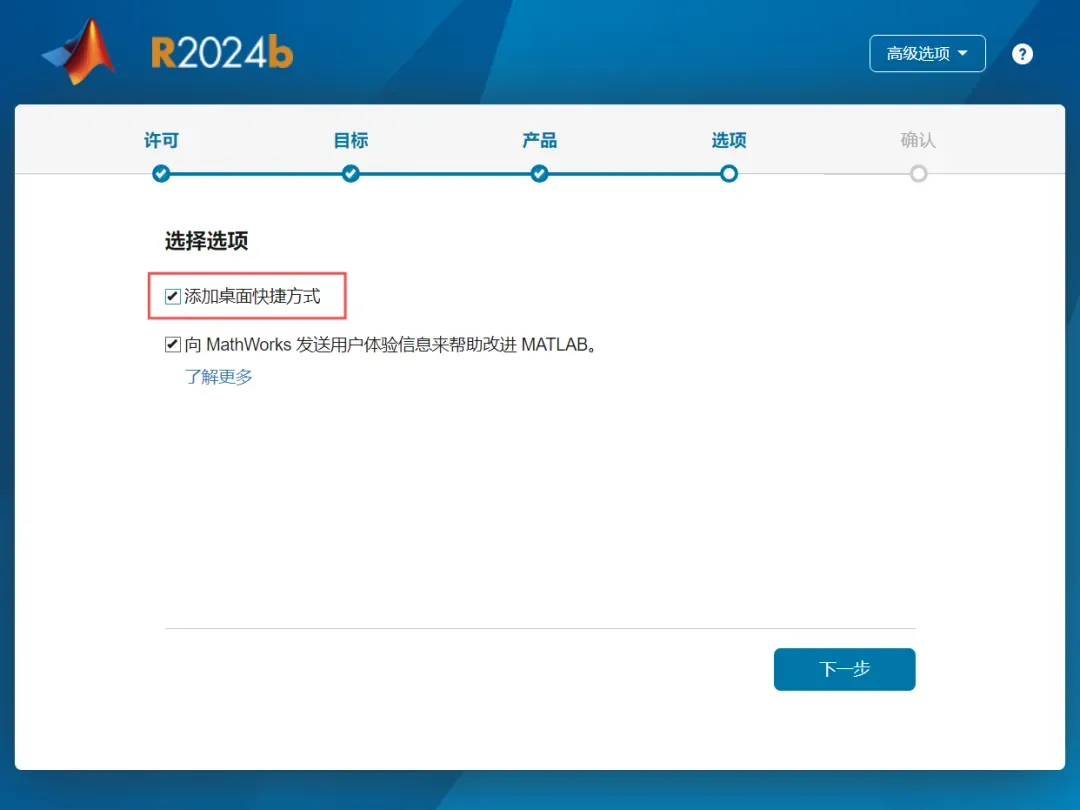Select the 确认 step label

pos(918,141)
